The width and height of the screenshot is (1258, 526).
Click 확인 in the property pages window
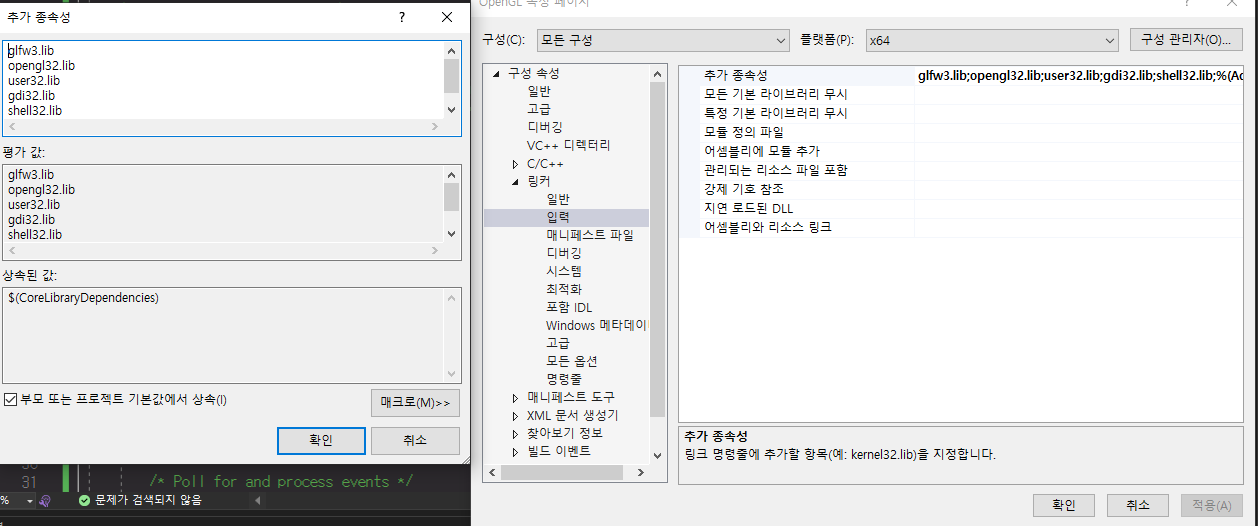(x=1064, y=505)
